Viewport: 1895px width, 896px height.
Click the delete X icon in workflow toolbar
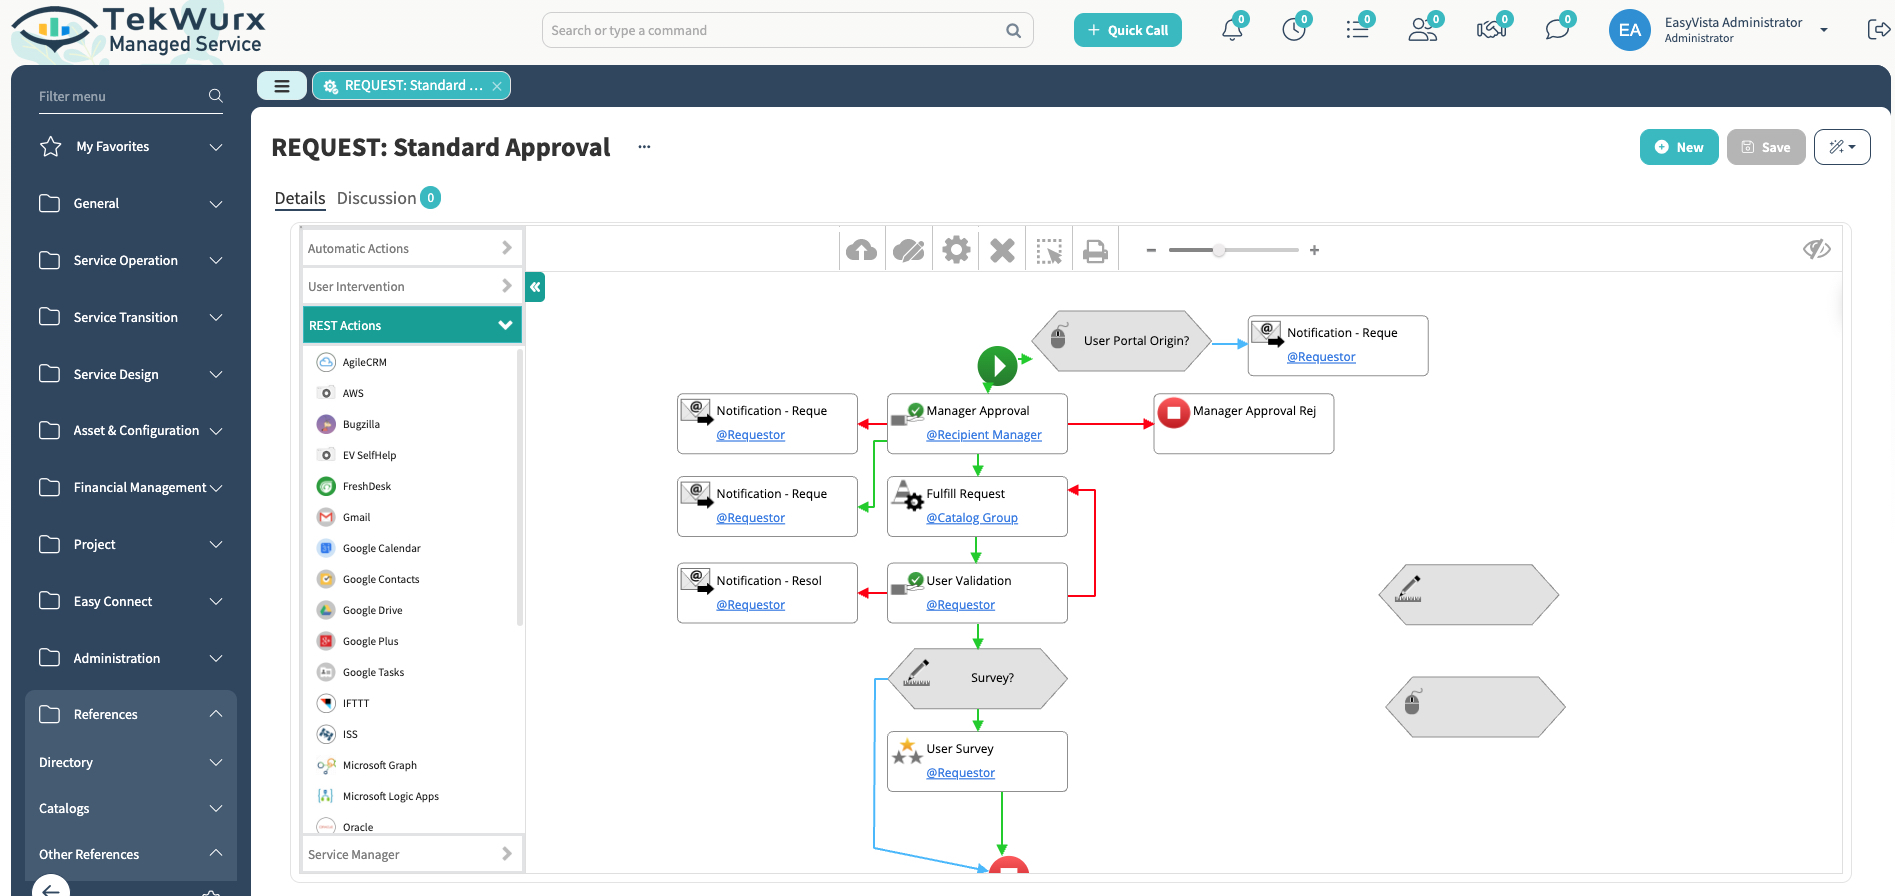point(1002,250)
